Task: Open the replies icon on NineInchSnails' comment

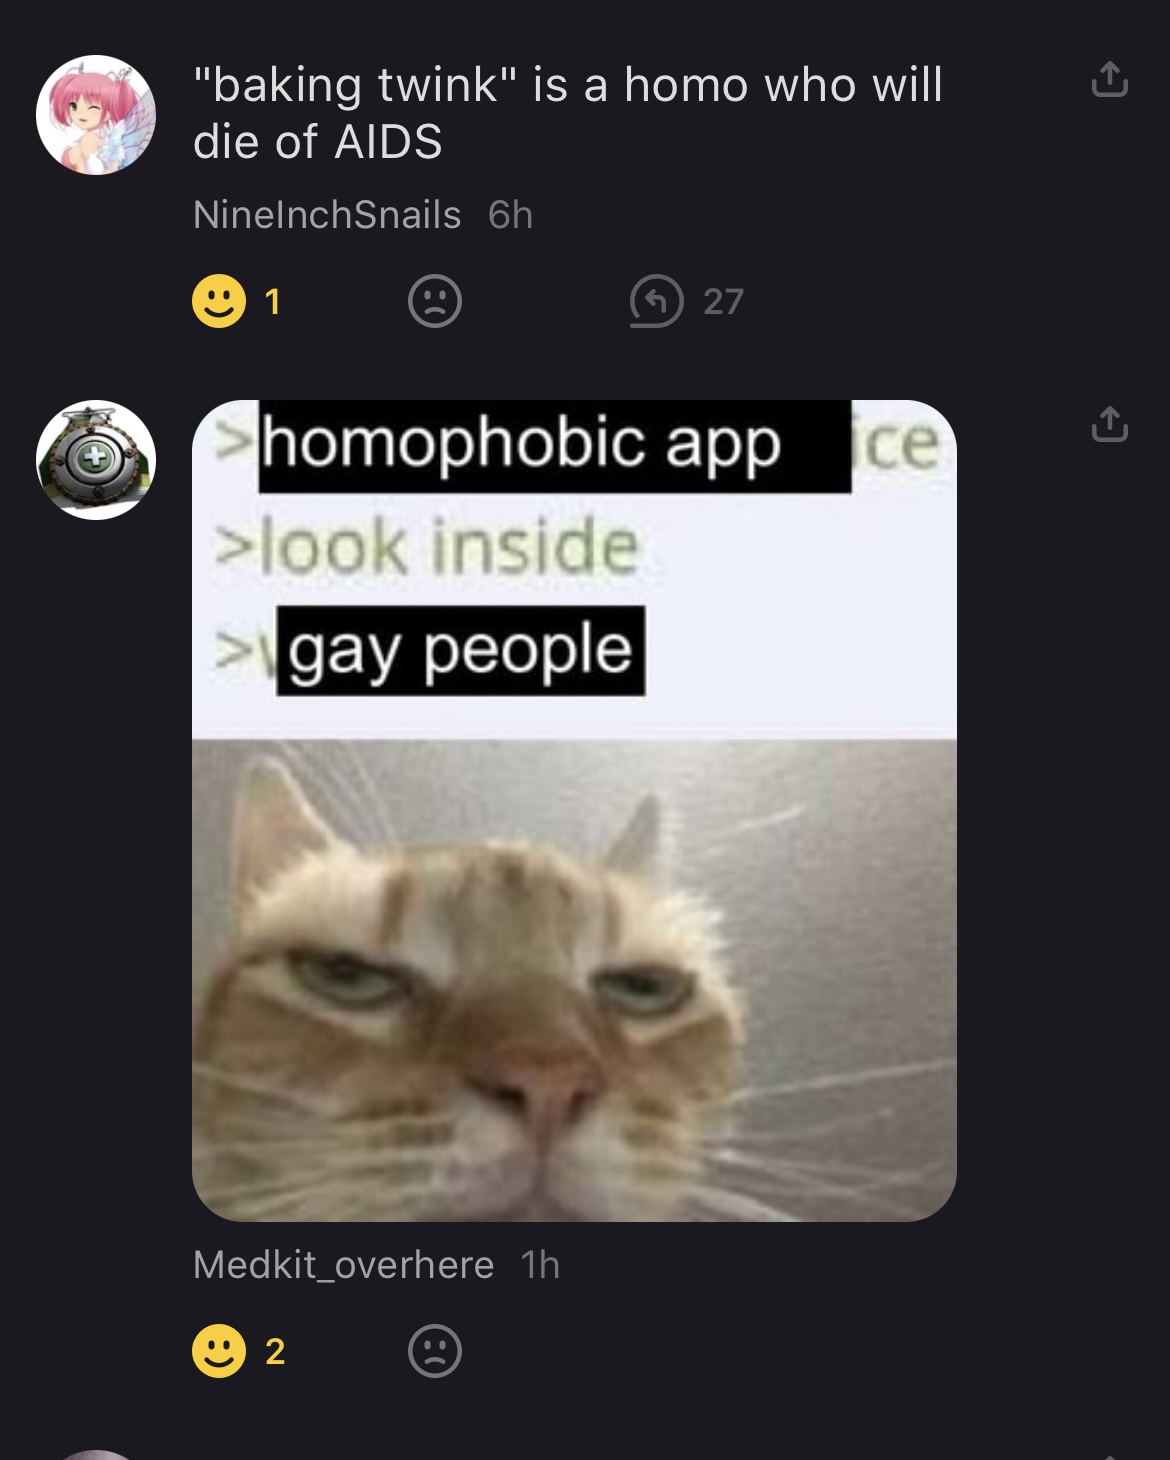Action: click(656, 301)
